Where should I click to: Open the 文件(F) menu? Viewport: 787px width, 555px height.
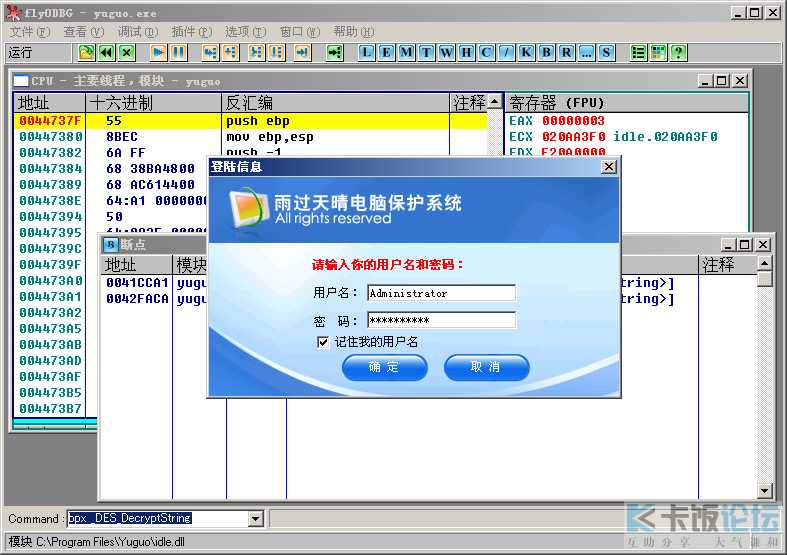[x=30, y=32]
